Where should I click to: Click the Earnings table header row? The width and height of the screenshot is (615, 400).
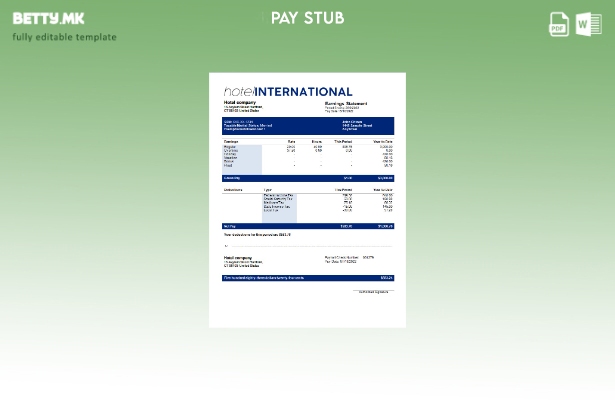(x=307, y=141)
